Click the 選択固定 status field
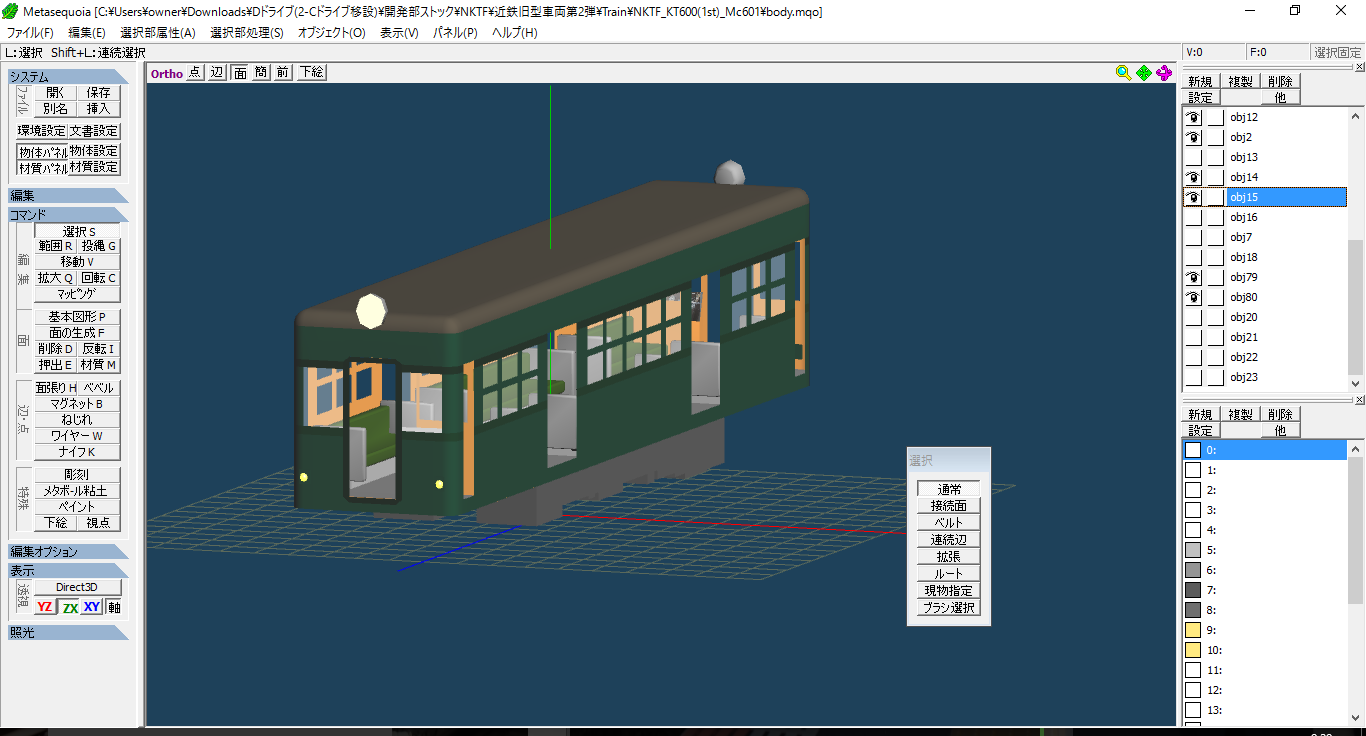The image size is (1366, 736). pos(1337,52)
